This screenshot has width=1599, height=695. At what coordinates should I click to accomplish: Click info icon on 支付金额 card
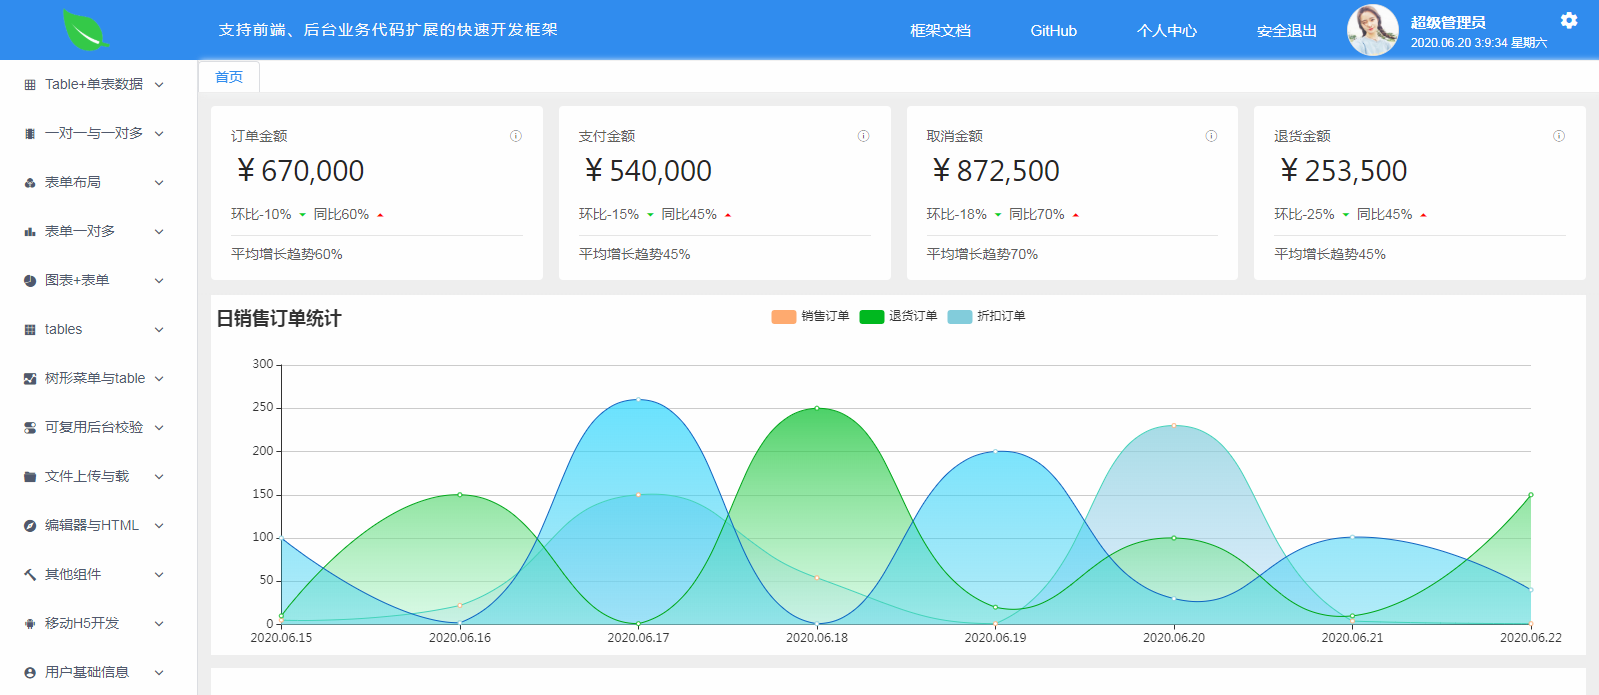(863, 136)
